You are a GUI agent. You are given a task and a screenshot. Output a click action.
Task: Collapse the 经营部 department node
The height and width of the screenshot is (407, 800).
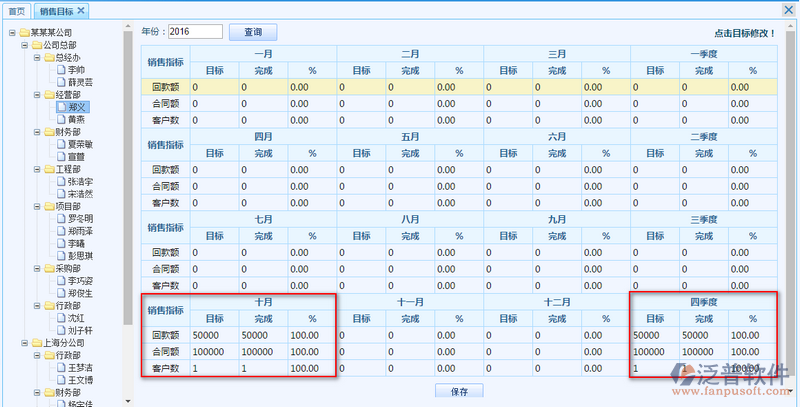pyautogui.click(x=35, y=94)
